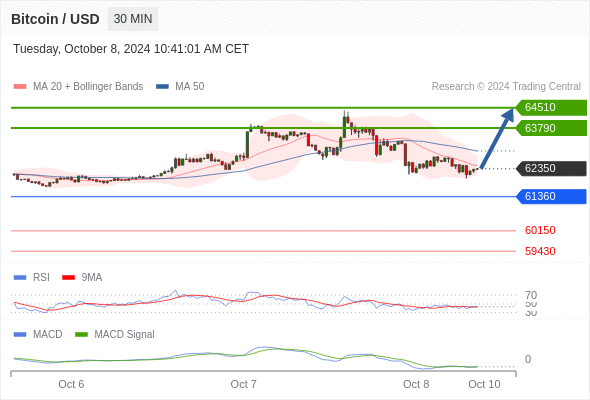The image size is (590, 400).
Task: Click the Bitcoin / USD title
Action: tap(55, 19)
